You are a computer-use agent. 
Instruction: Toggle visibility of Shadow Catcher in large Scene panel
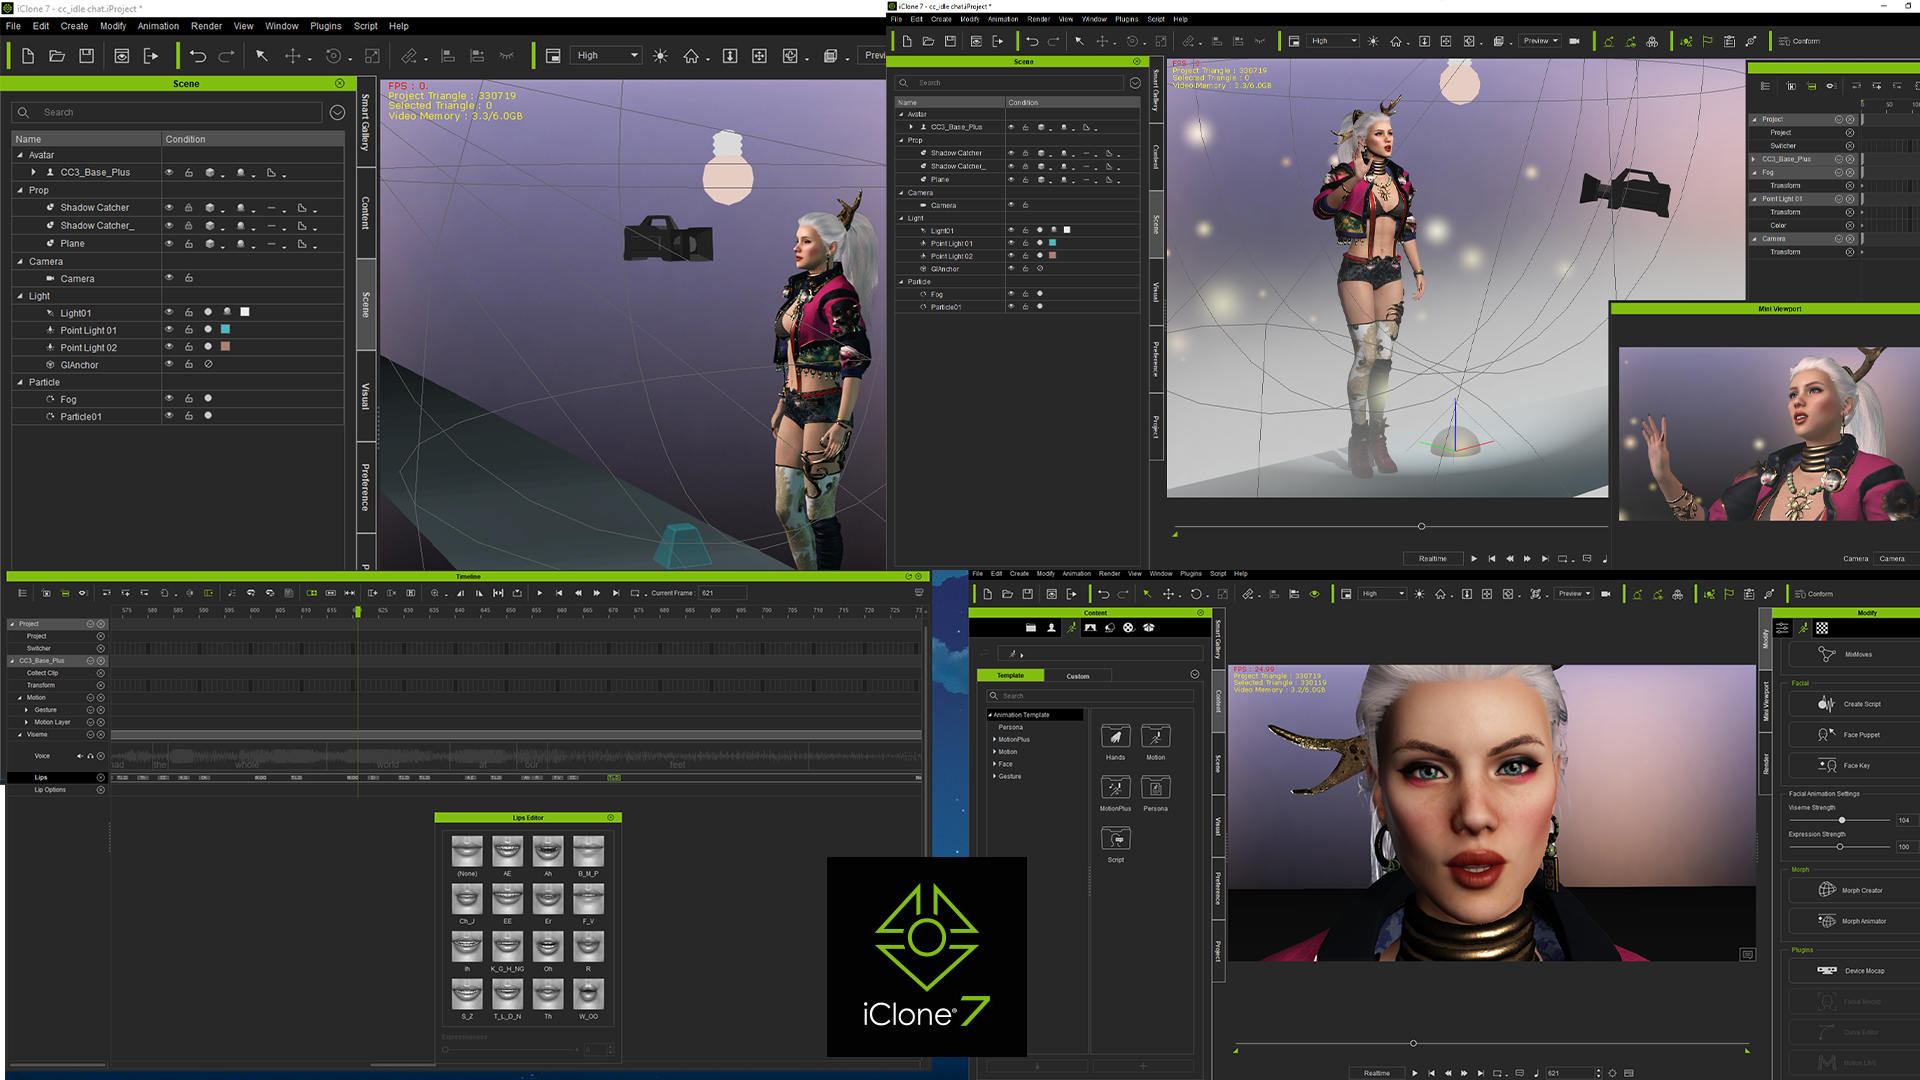169,208
